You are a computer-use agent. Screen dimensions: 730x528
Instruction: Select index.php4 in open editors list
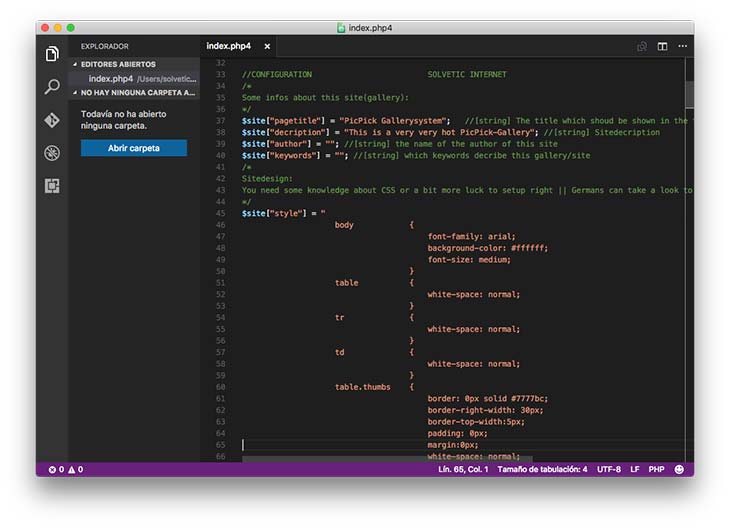point(110,78)
